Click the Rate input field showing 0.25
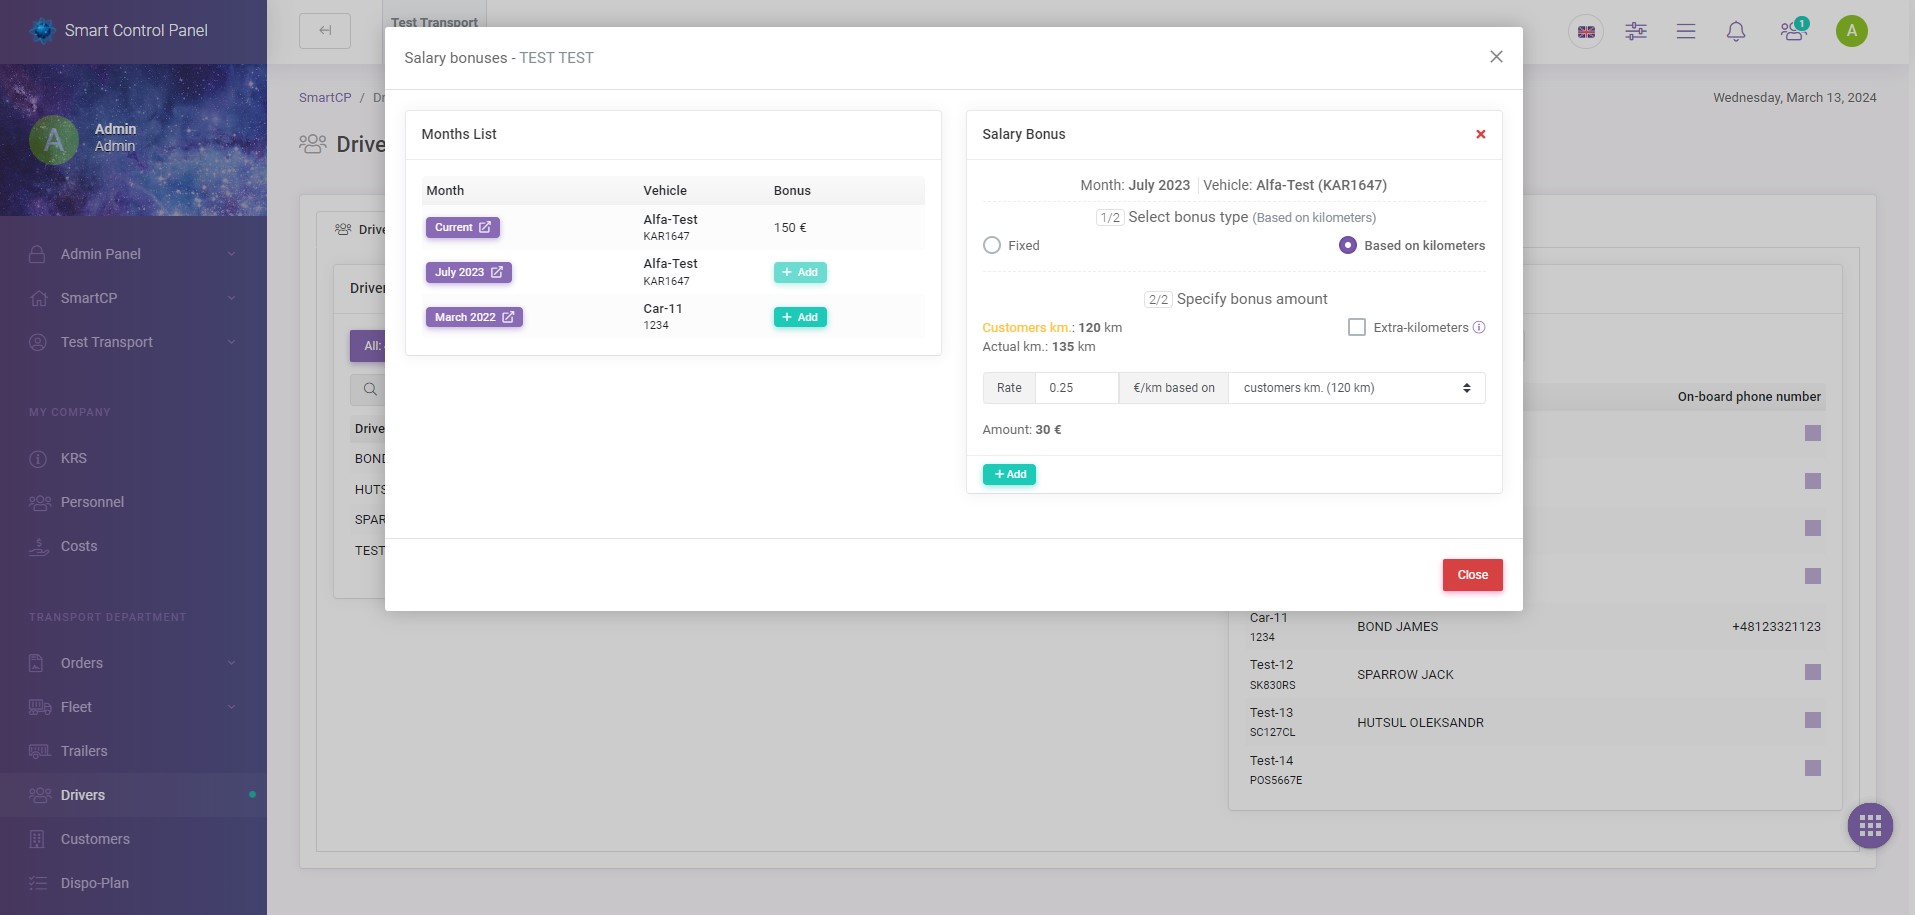Screen dimensions: 1915x915 (1077, 388)
